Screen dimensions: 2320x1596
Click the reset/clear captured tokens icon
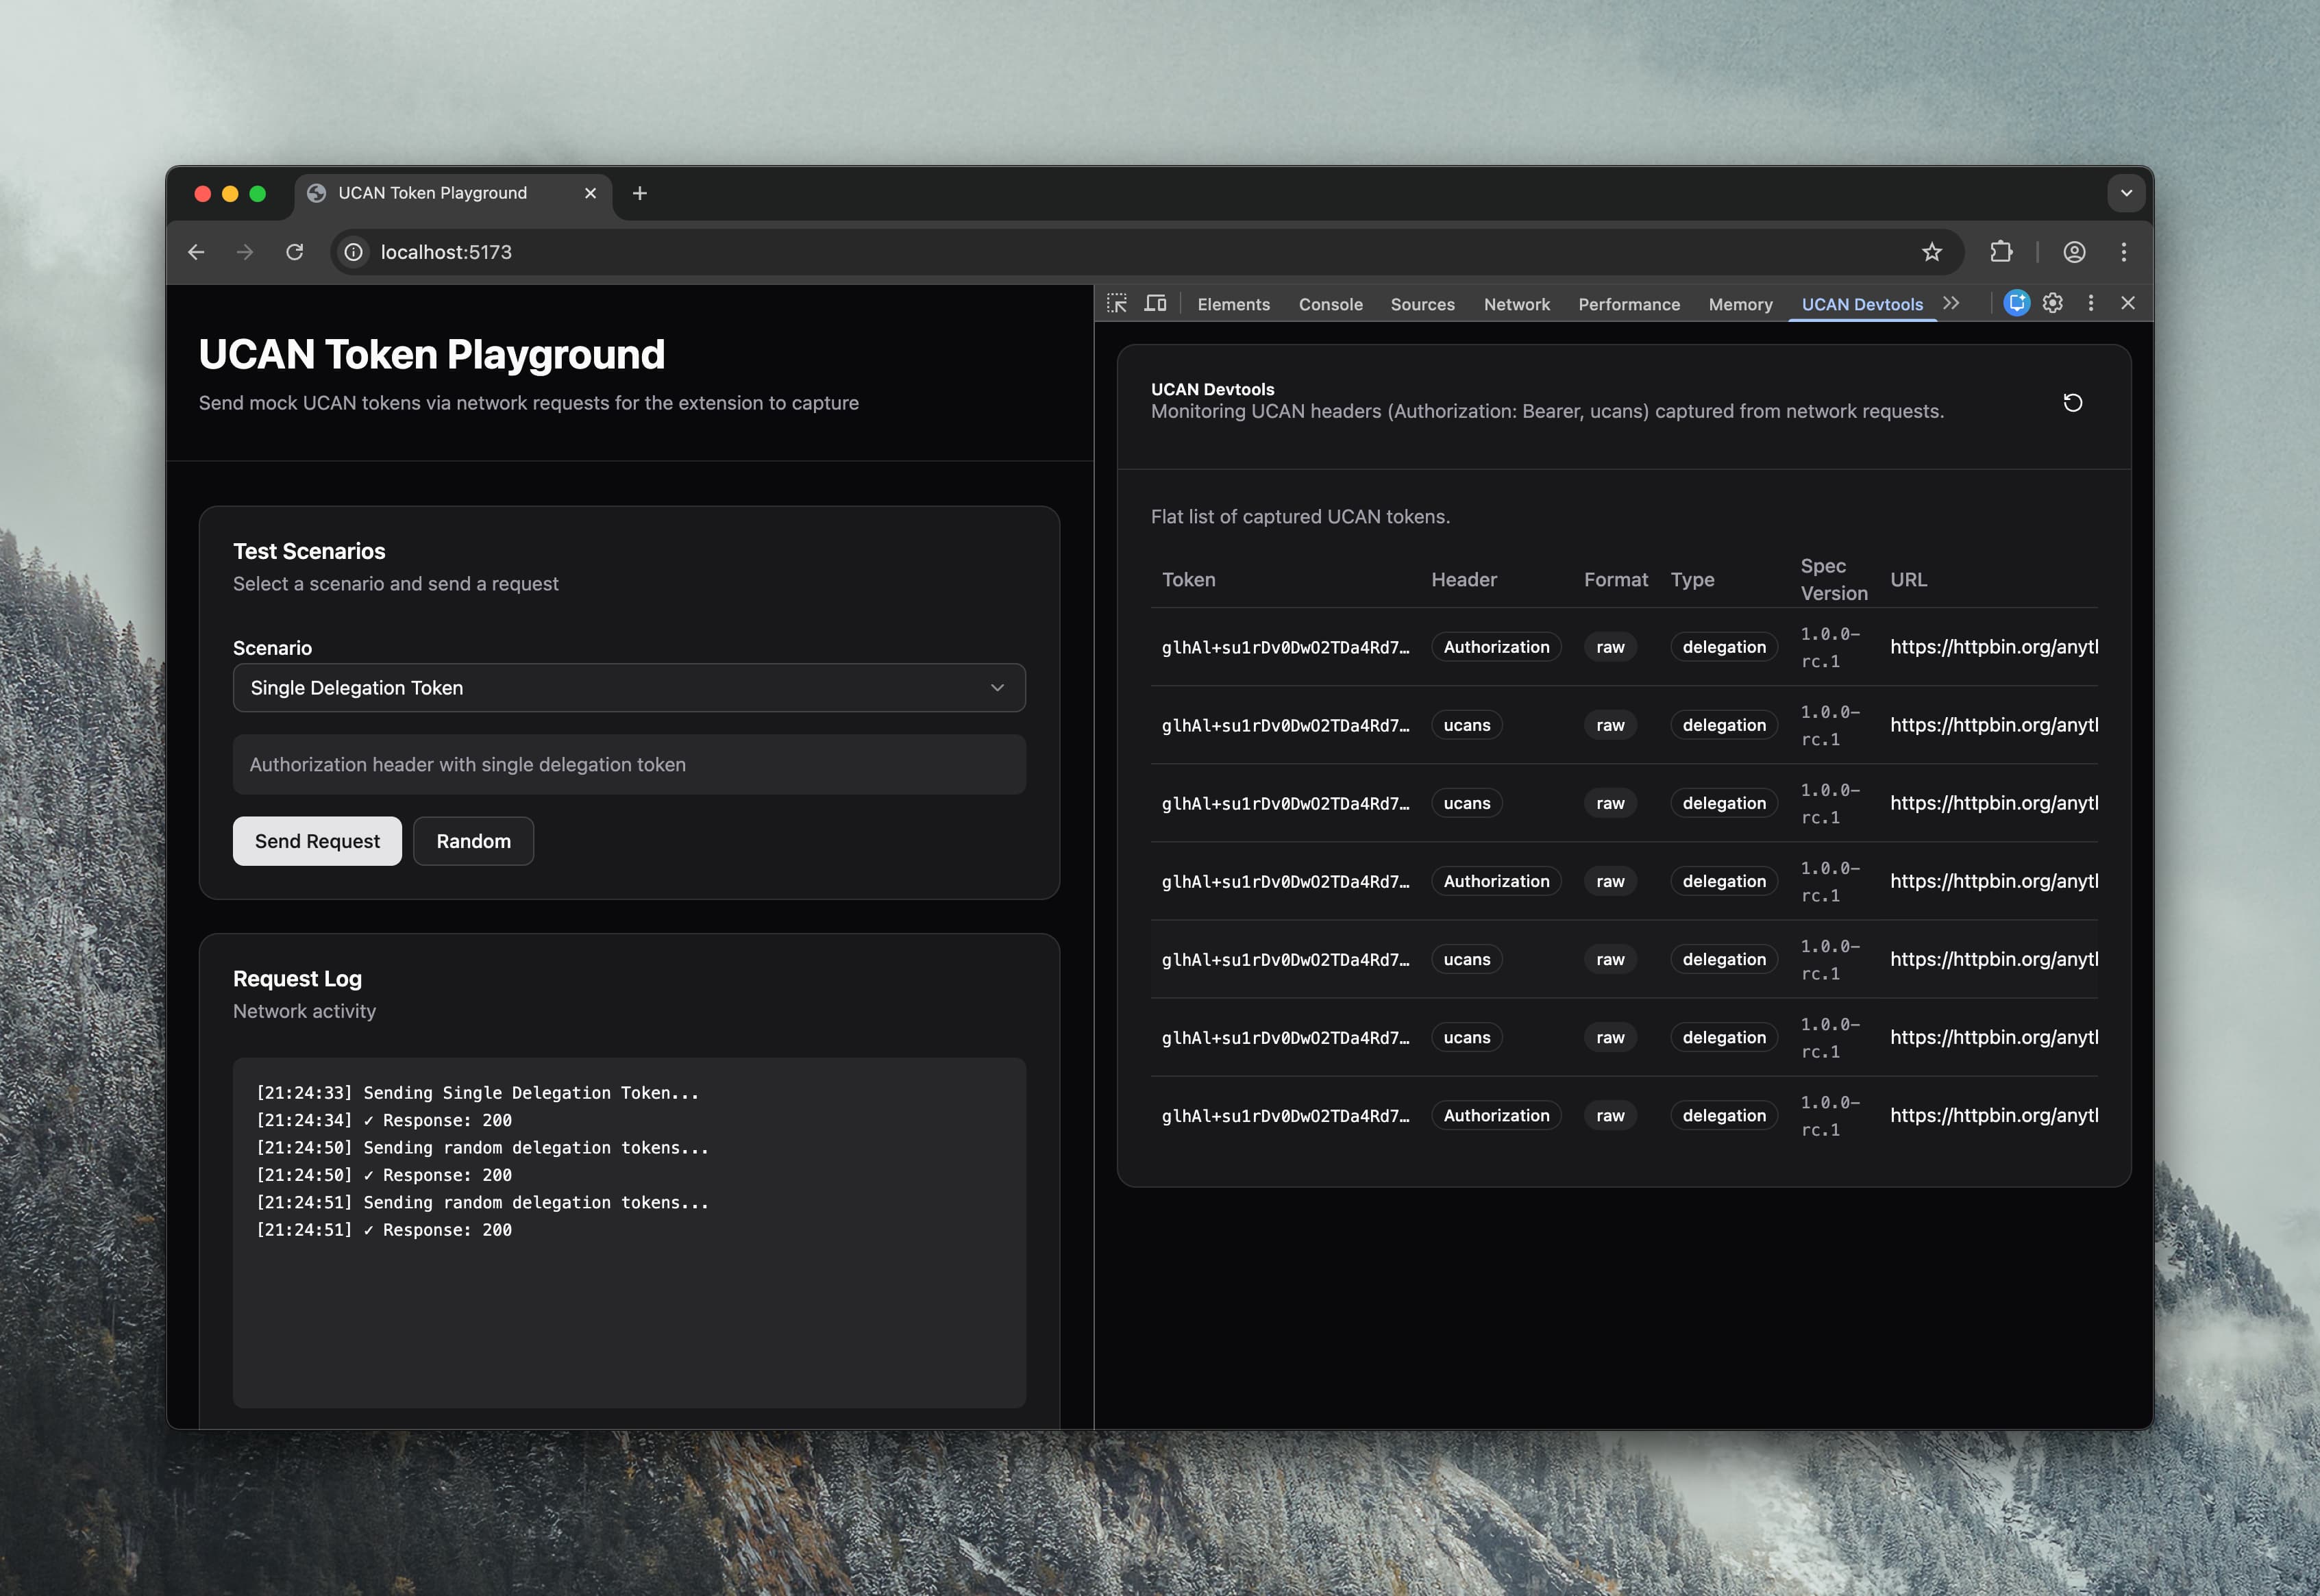click(x=2073, y=403)
